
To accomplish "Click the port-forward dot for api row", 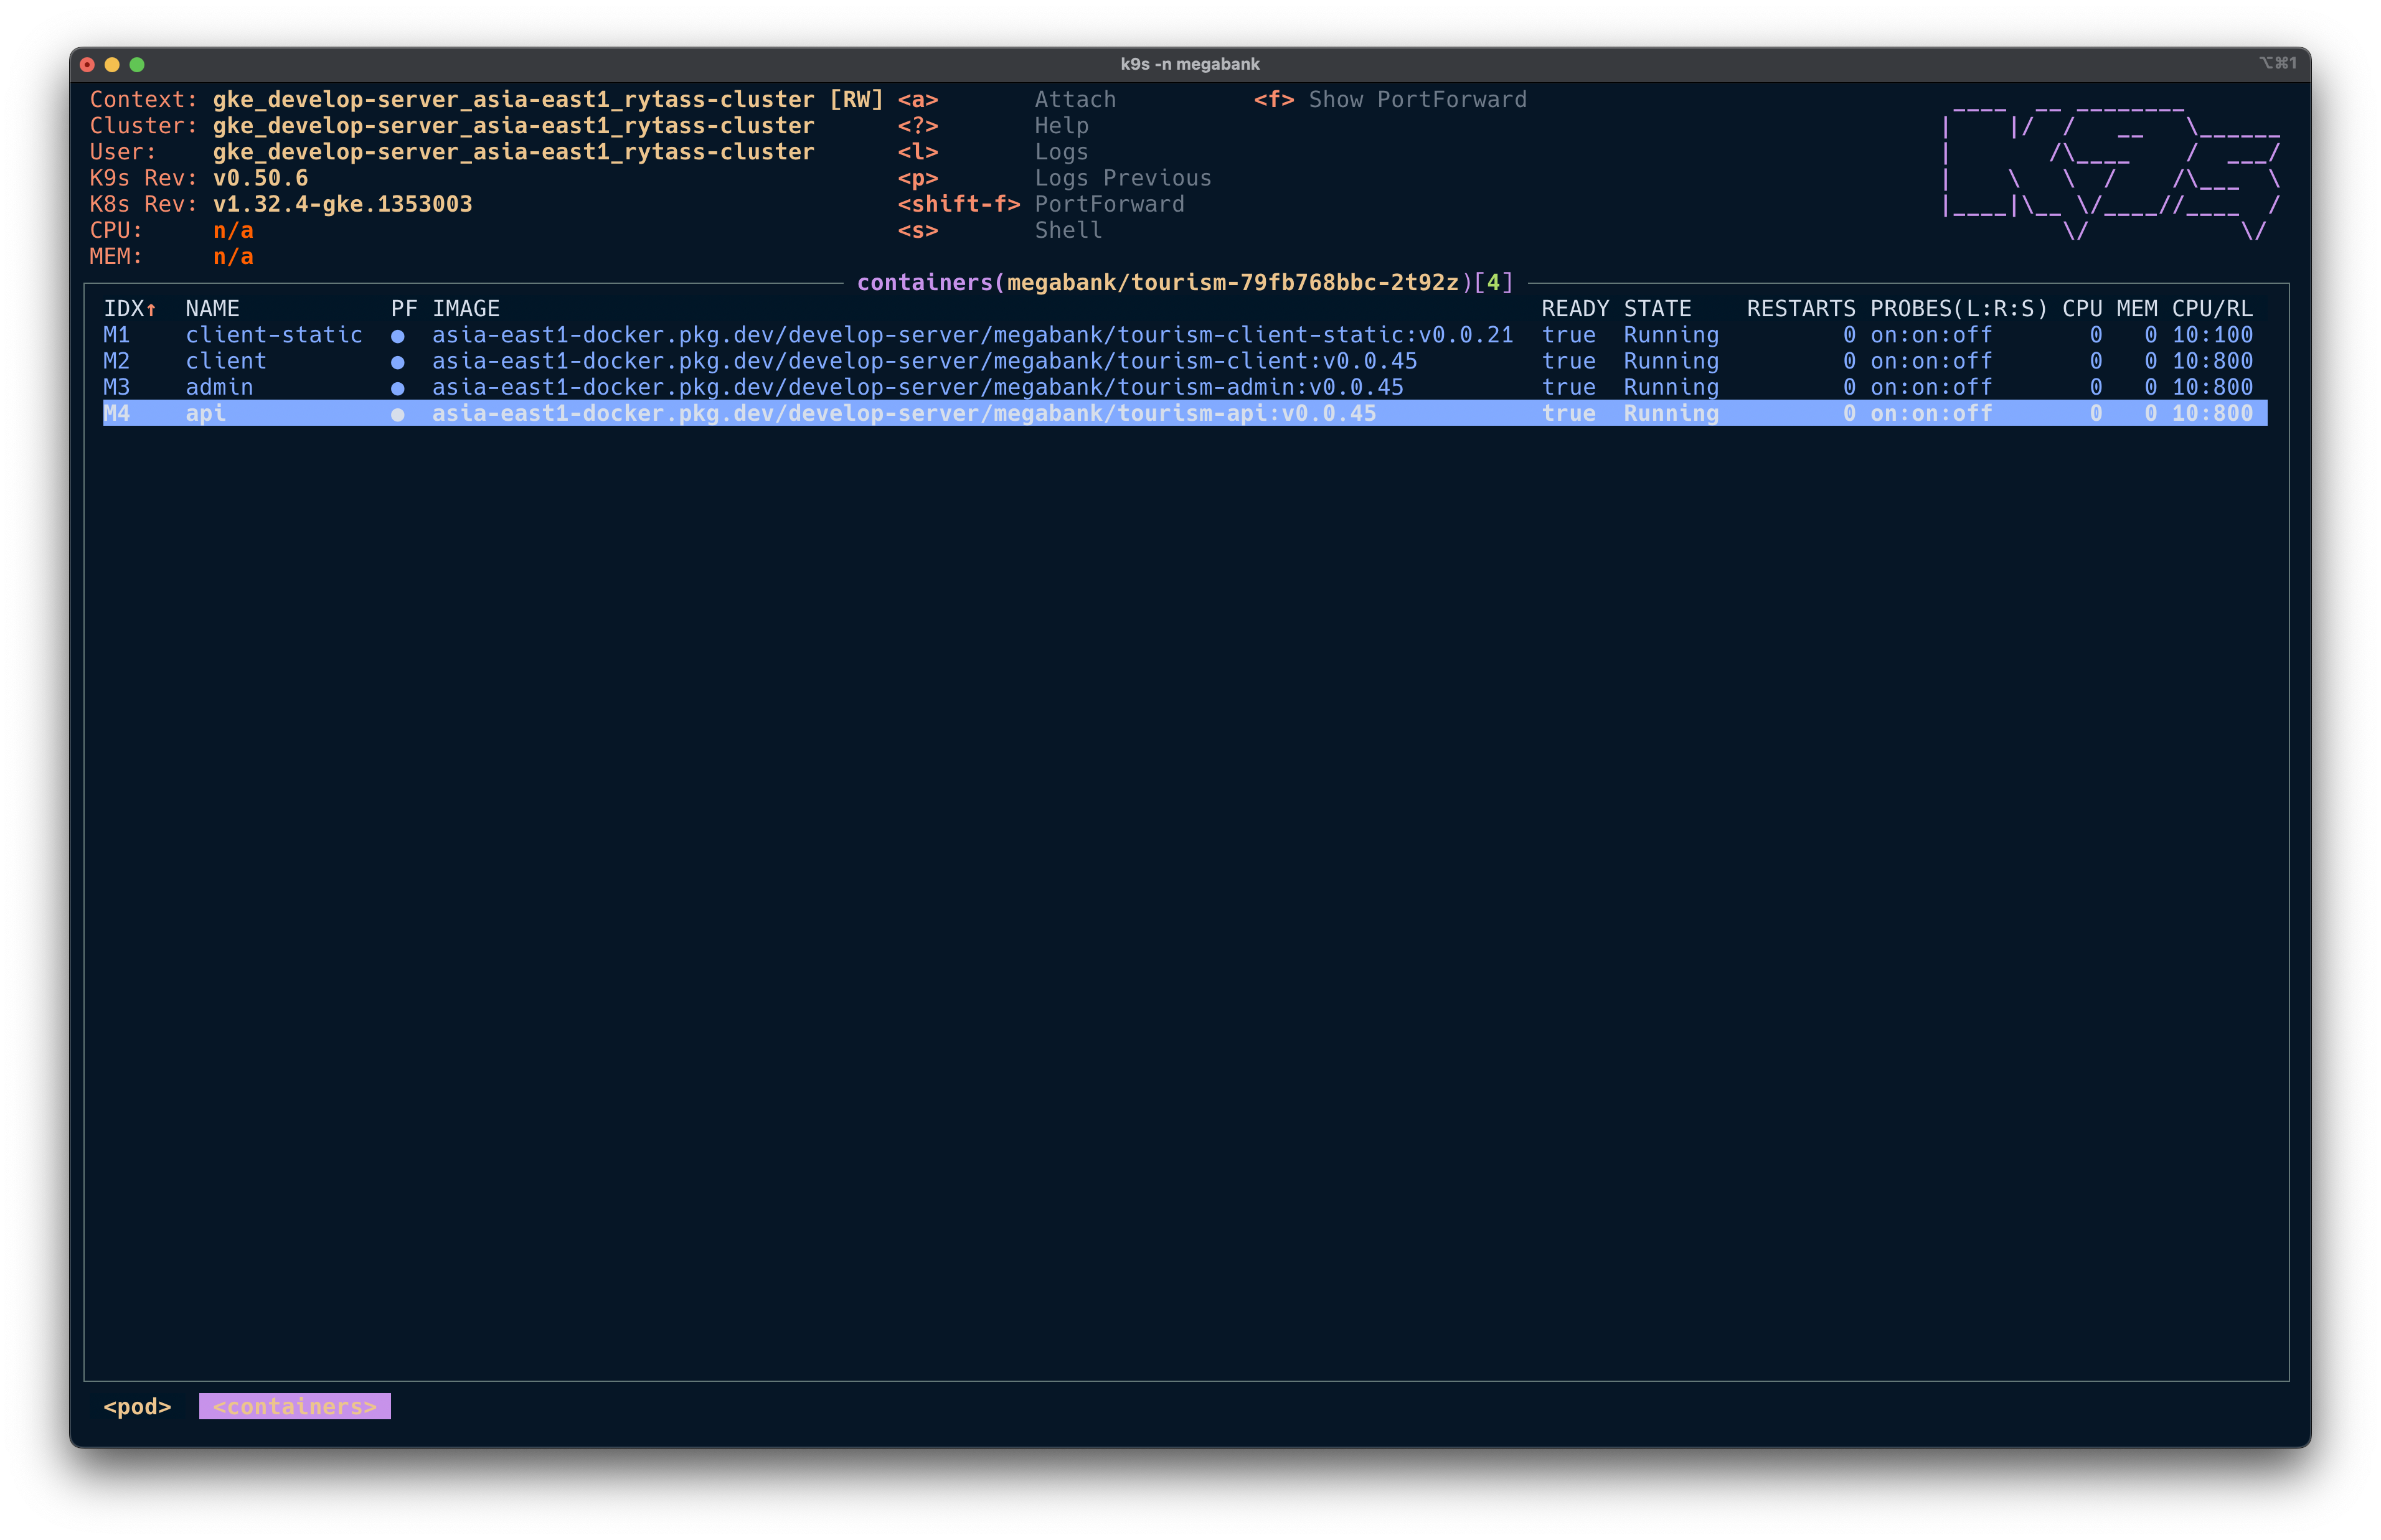I will click(x=398, y=414).
